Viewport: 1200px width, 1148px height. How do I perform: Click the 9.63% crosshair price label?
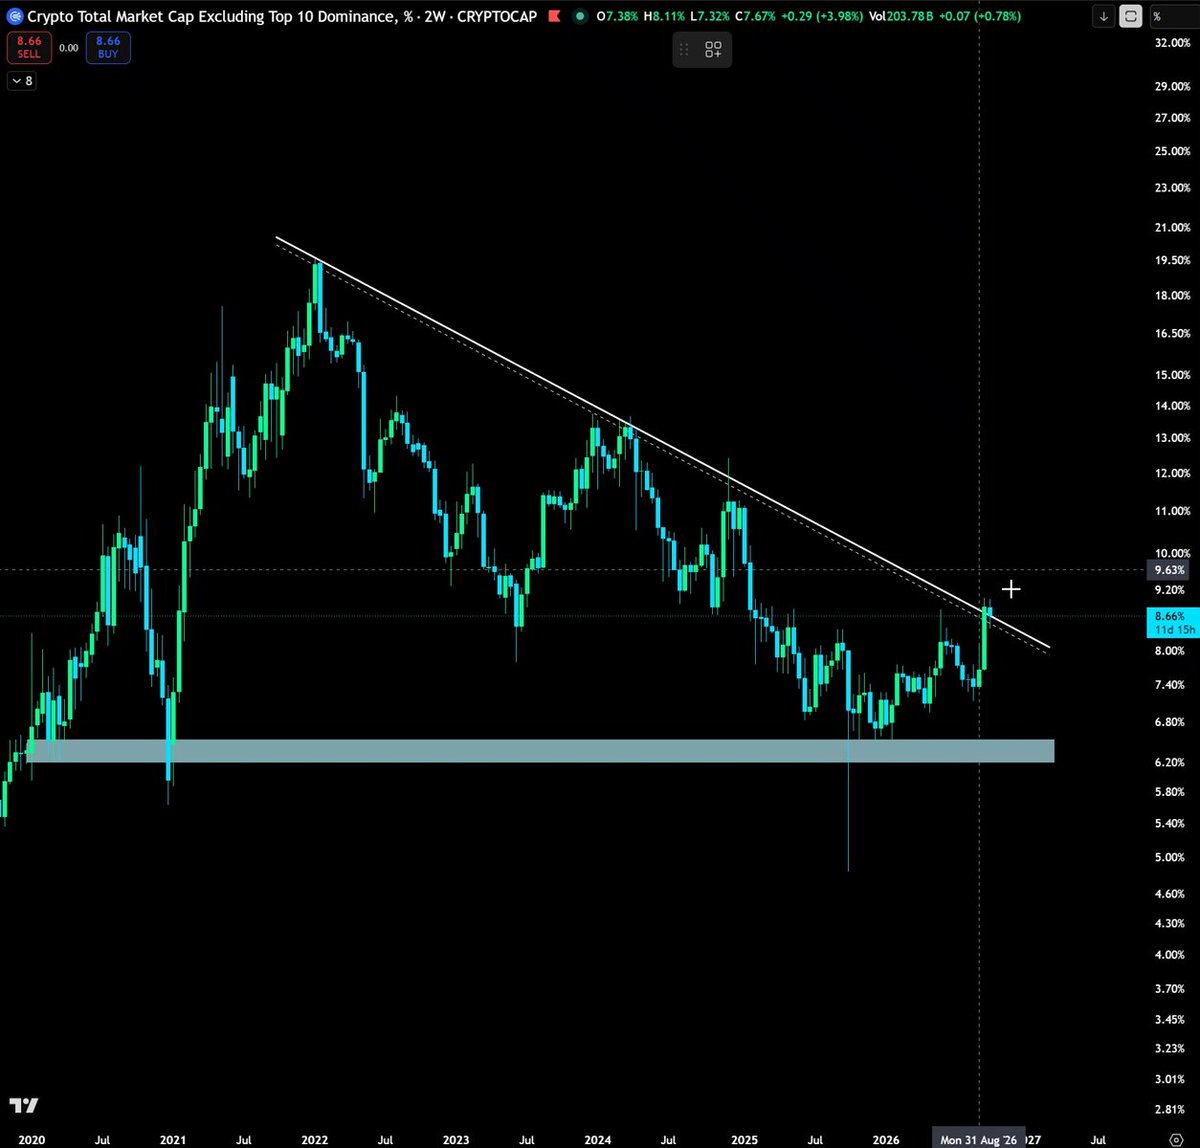click(x=1169, y=570)
